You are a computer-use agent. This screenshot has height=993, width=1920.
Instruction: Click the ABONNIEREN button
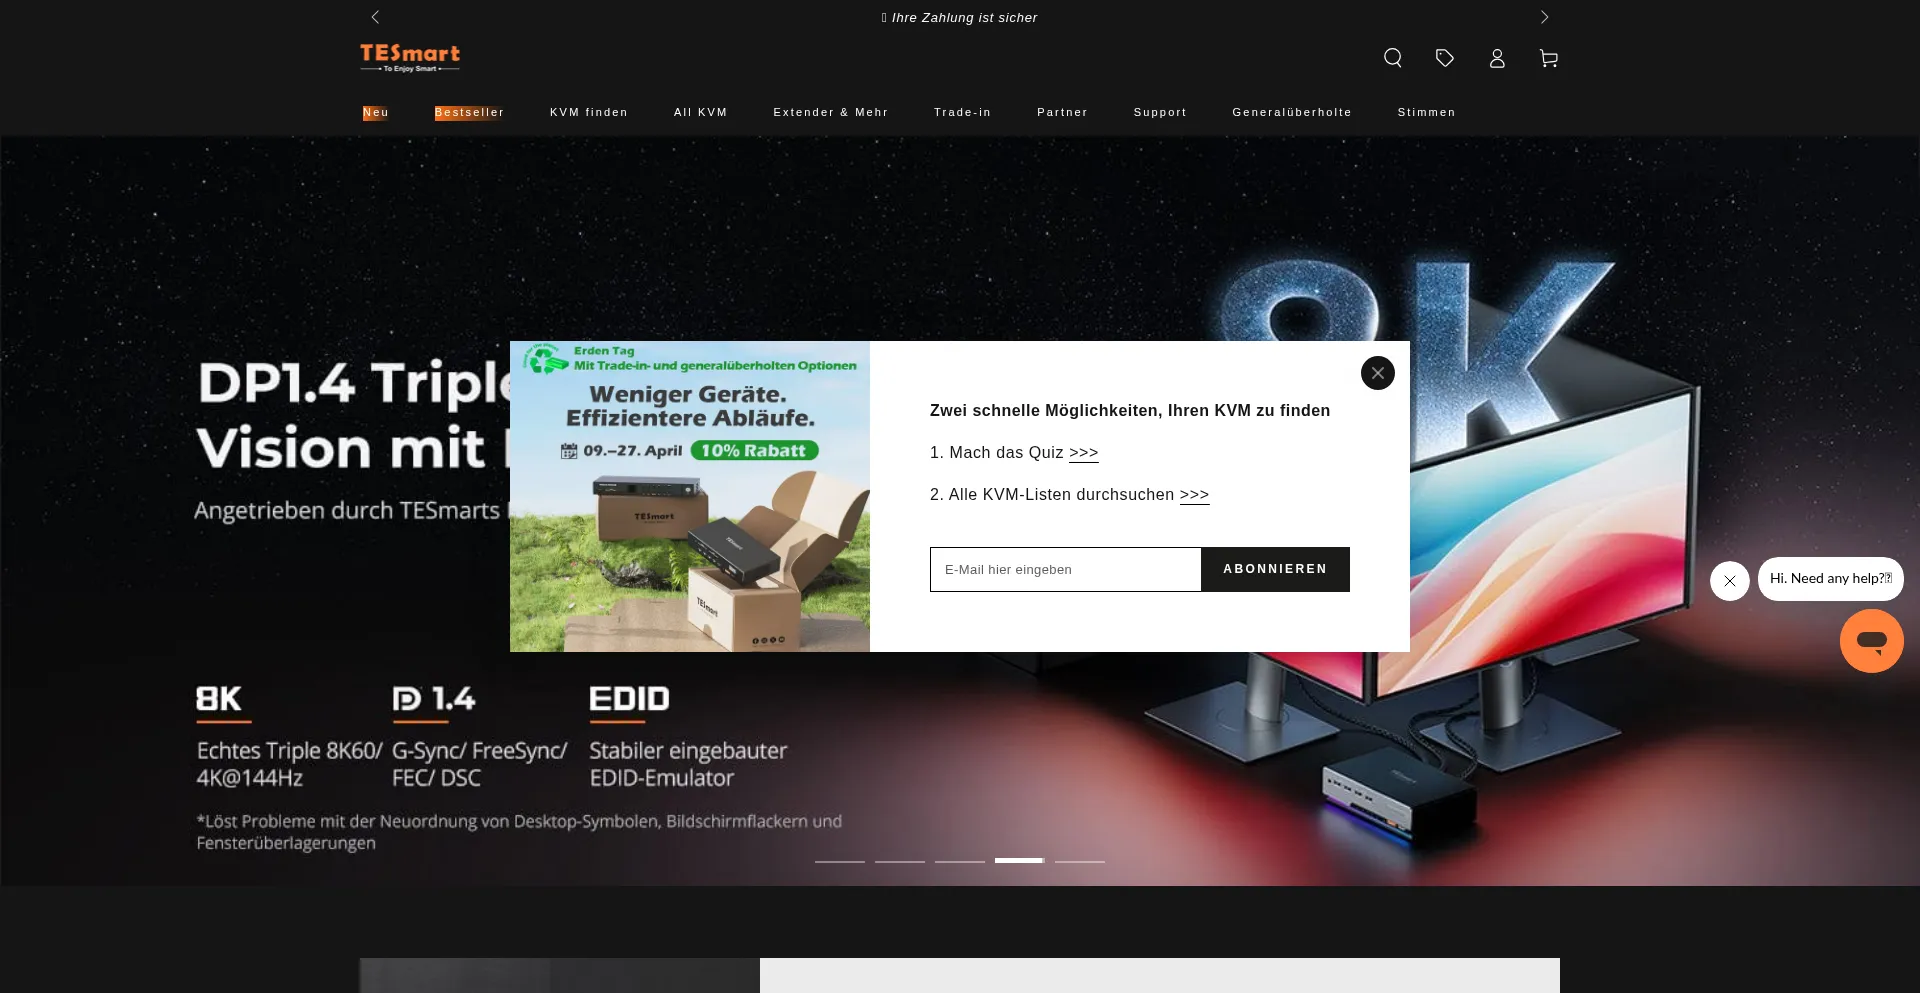pyautogui.click(x=1275, y=569)
